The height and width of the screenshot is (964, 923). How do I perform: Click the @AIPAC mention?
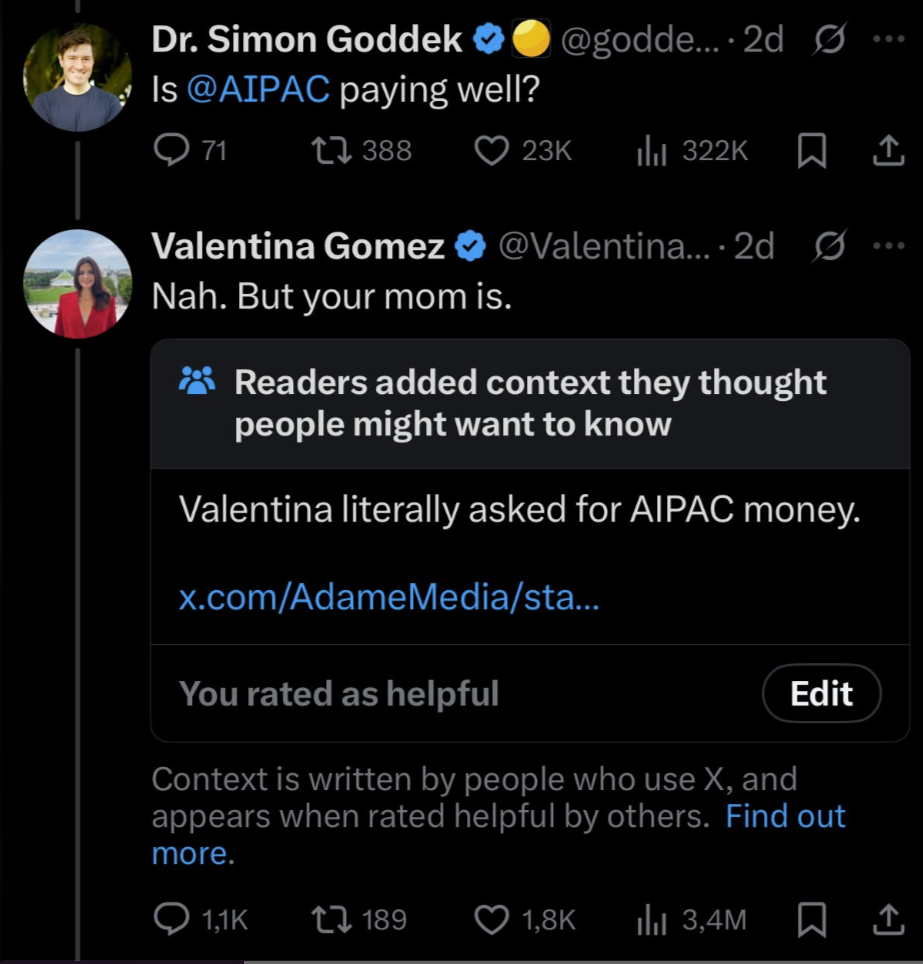tap(258, 90)
